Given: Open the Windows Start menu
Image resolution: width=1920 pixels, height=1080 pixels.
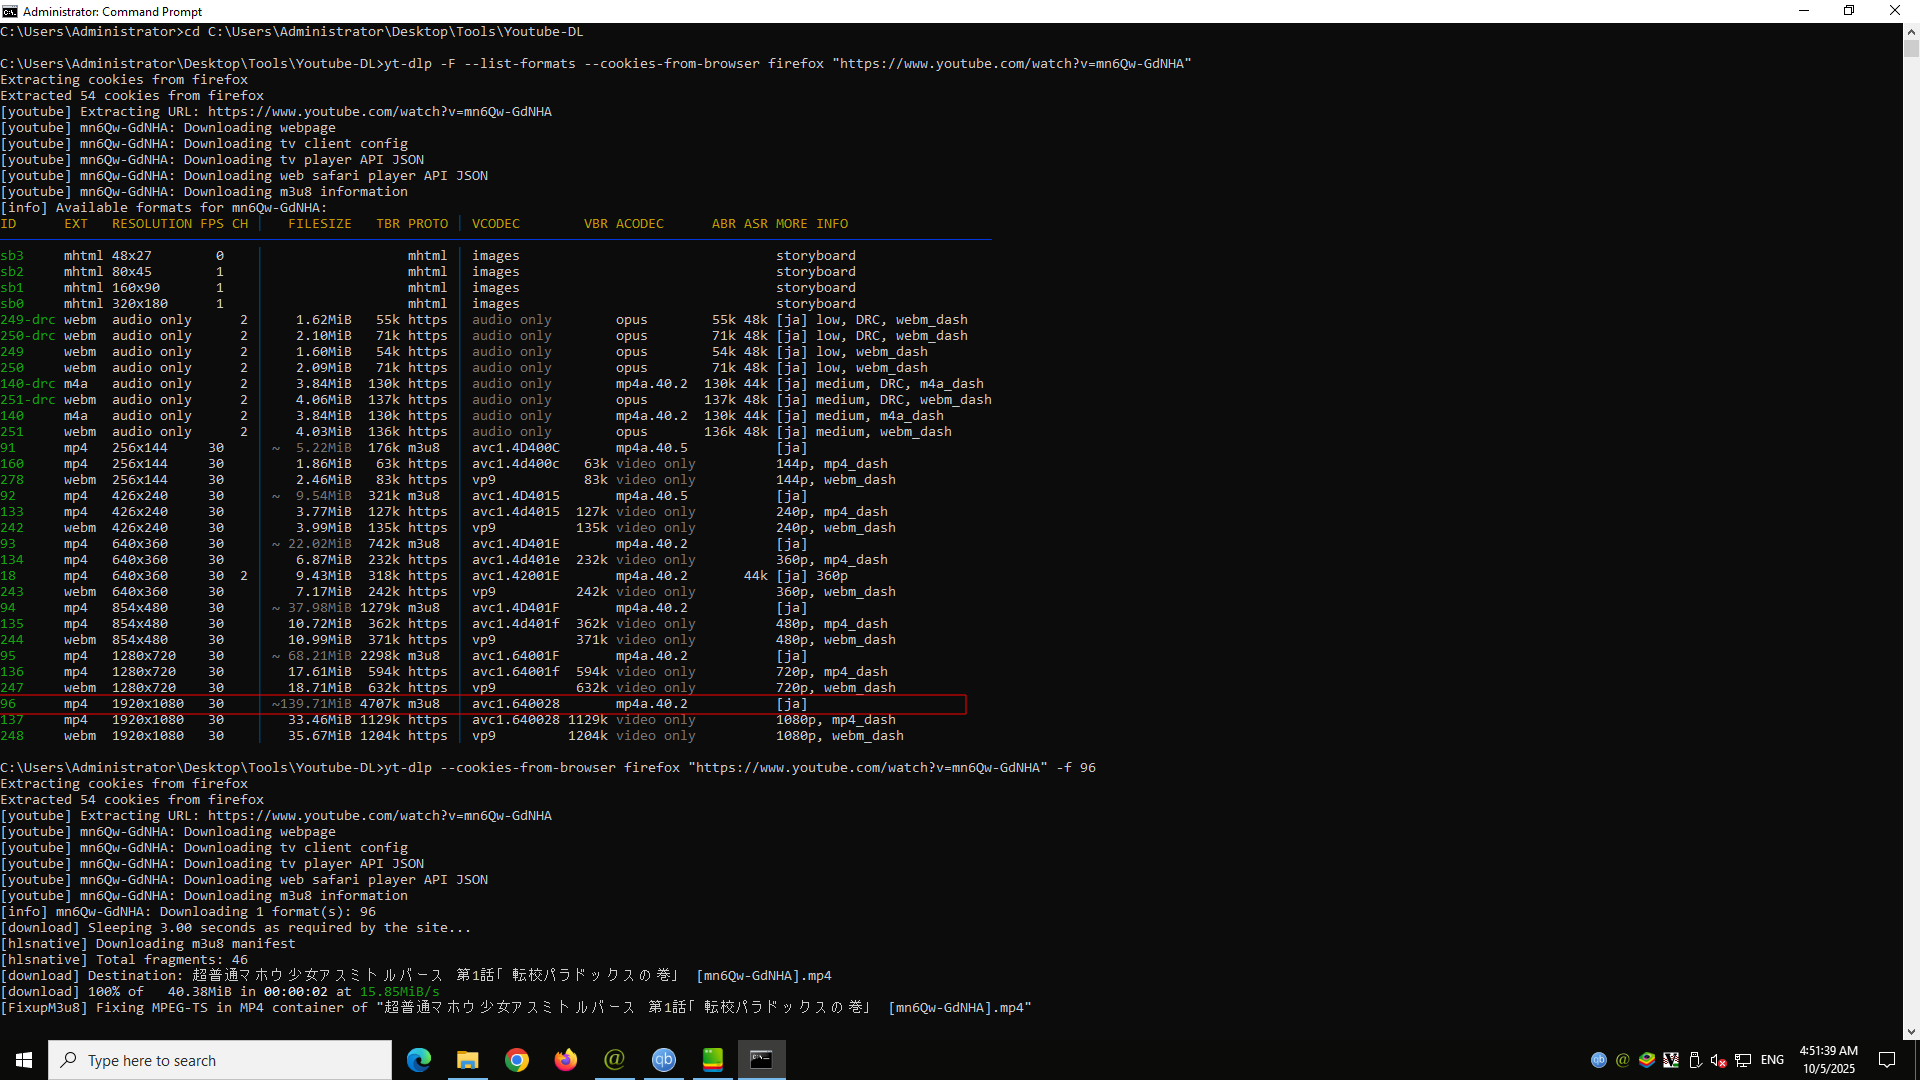Looking at the screenshot, I should point(24,1060).
